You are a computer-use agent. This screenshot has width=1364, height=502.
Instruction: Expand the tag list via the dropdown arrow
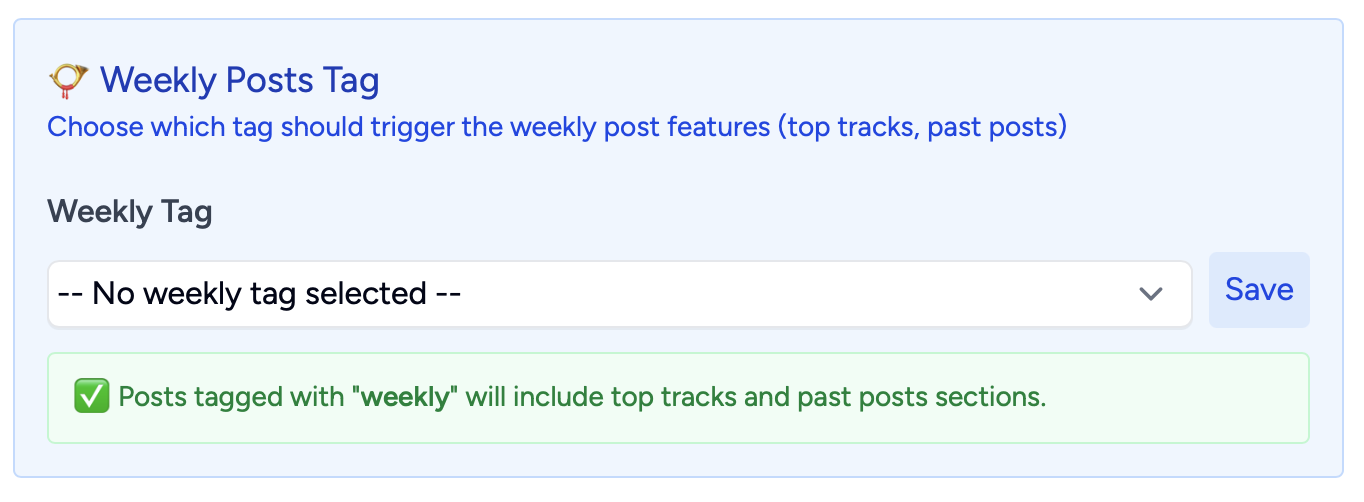tap(1151, 294)
